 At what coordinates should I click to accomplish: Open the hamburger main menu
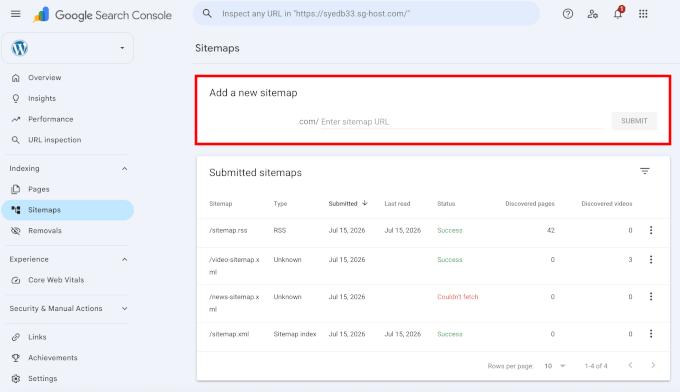click(x=16, y=14)
